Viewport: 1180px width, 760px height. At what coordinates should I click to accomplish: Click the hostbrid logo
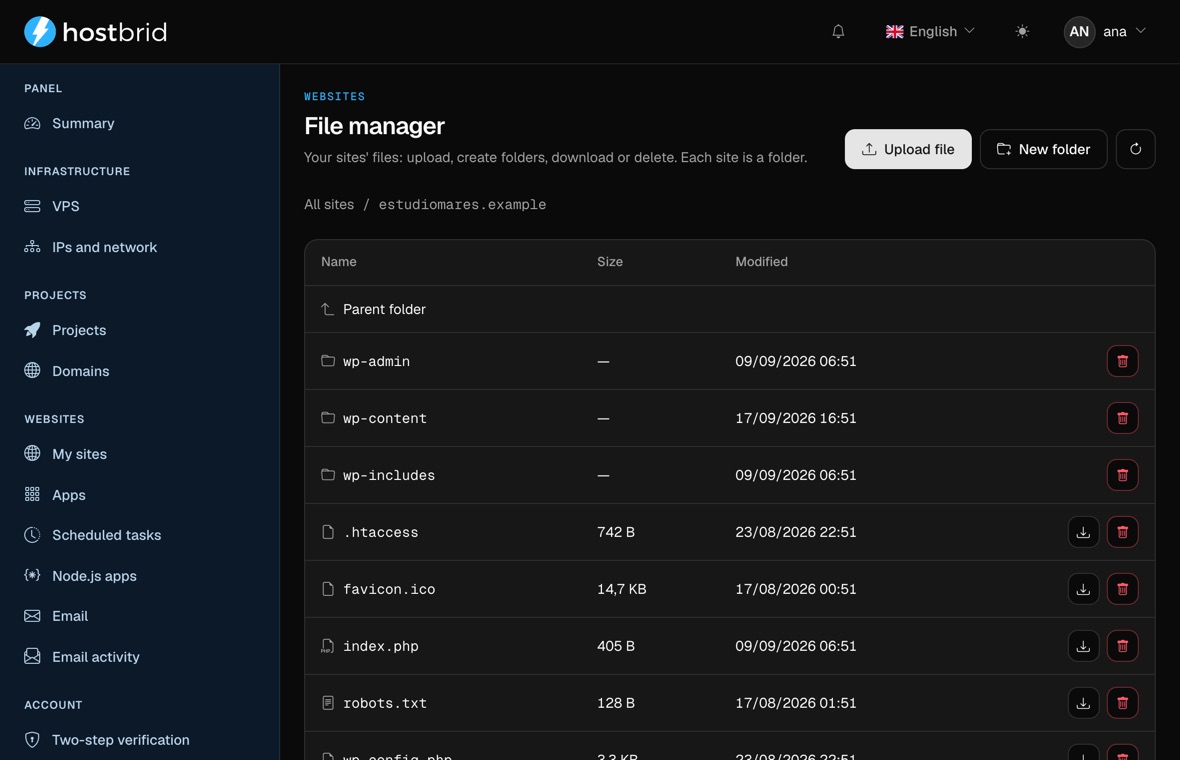pos(96,32)
